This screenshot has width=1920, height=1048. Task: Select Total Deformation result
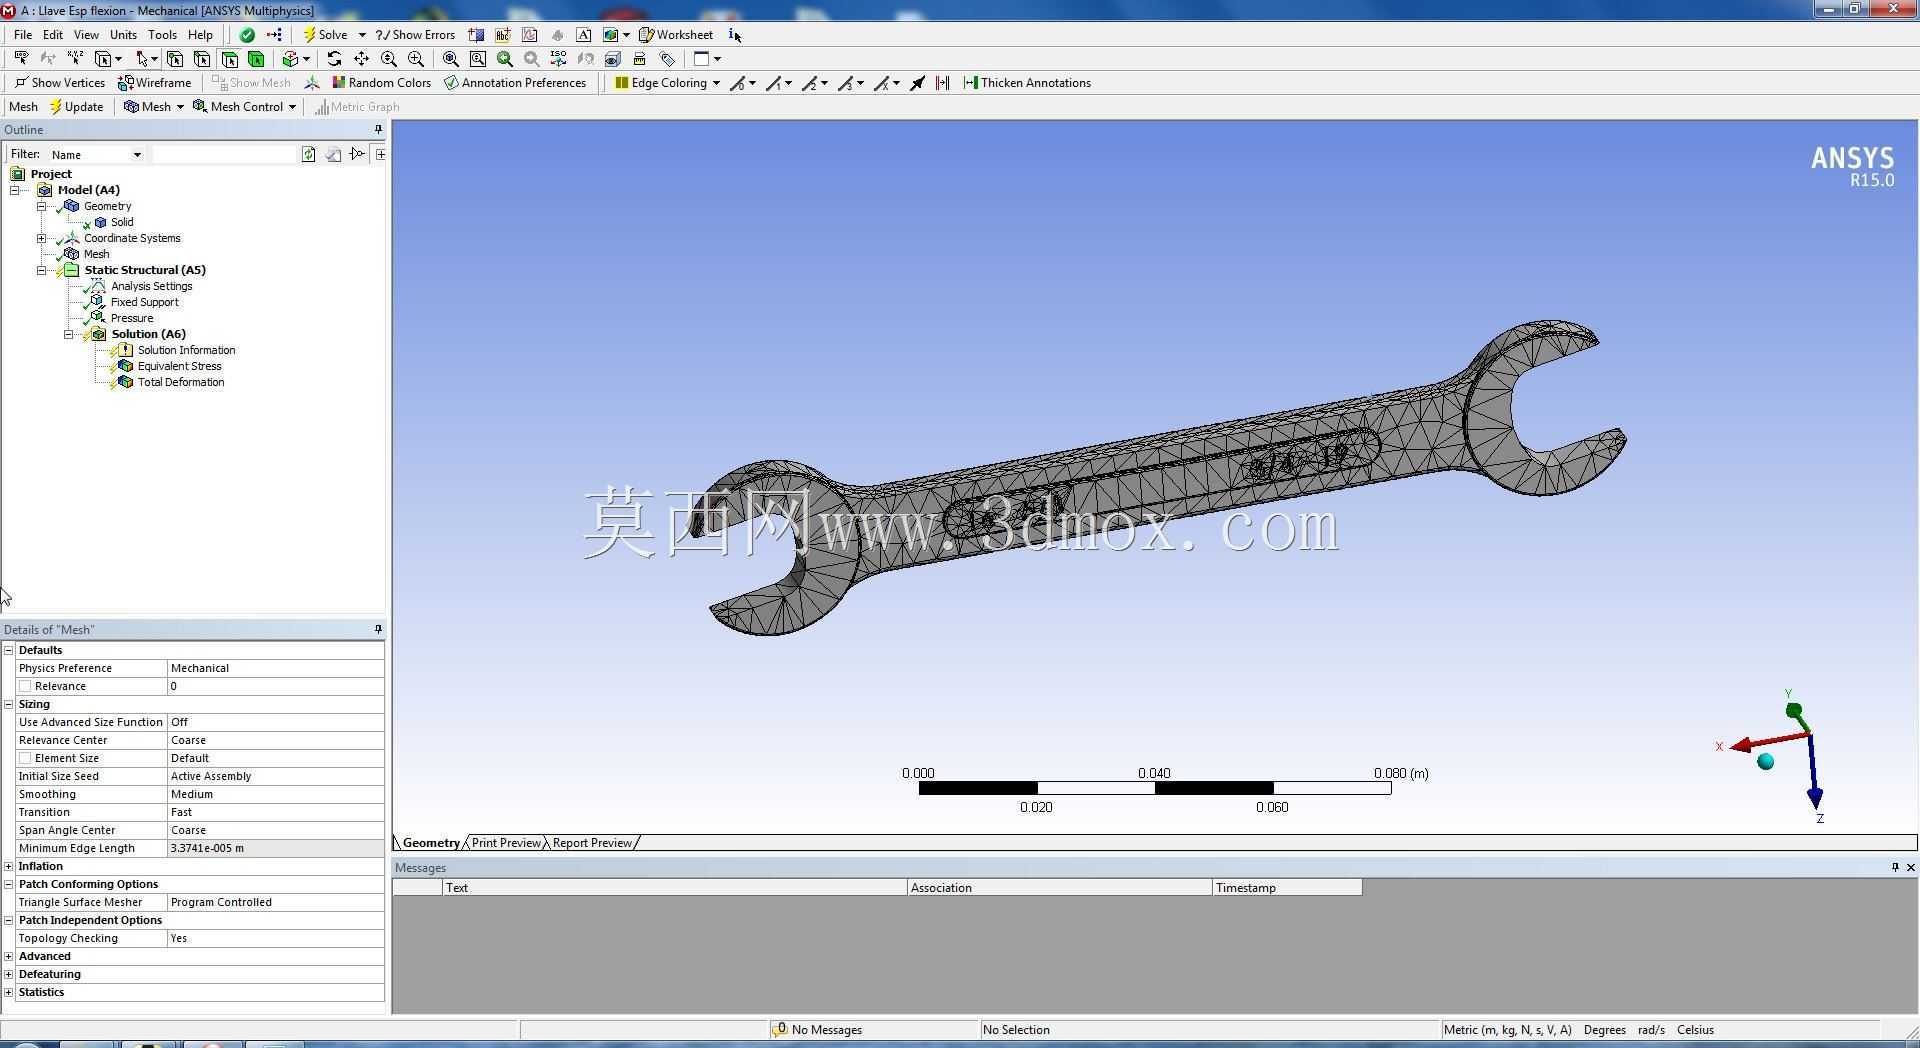click(181, 382)
